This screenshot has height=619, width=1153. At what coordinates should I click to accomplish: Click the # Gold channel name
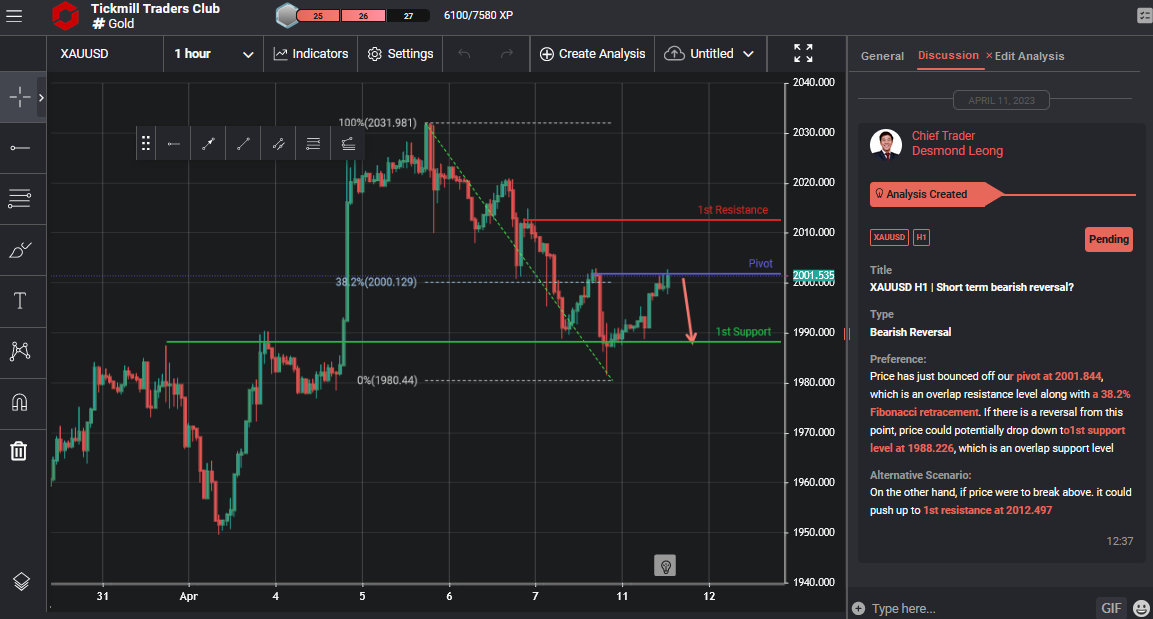(x=113, y=24)
